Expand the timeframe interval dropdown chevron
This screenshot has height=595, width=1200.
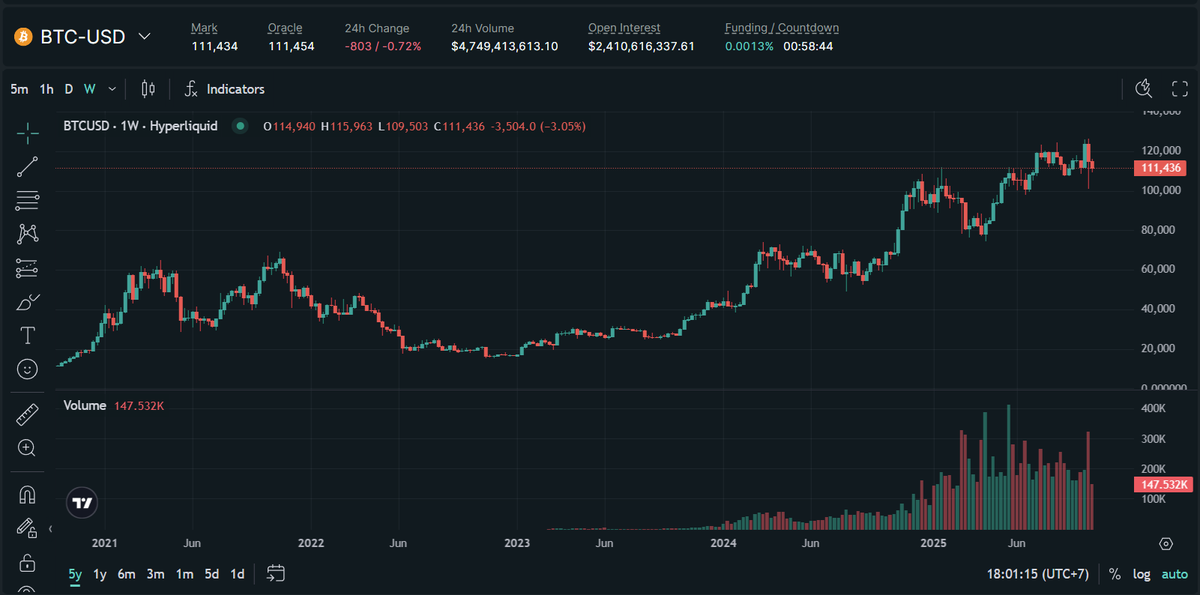[111, 89]
